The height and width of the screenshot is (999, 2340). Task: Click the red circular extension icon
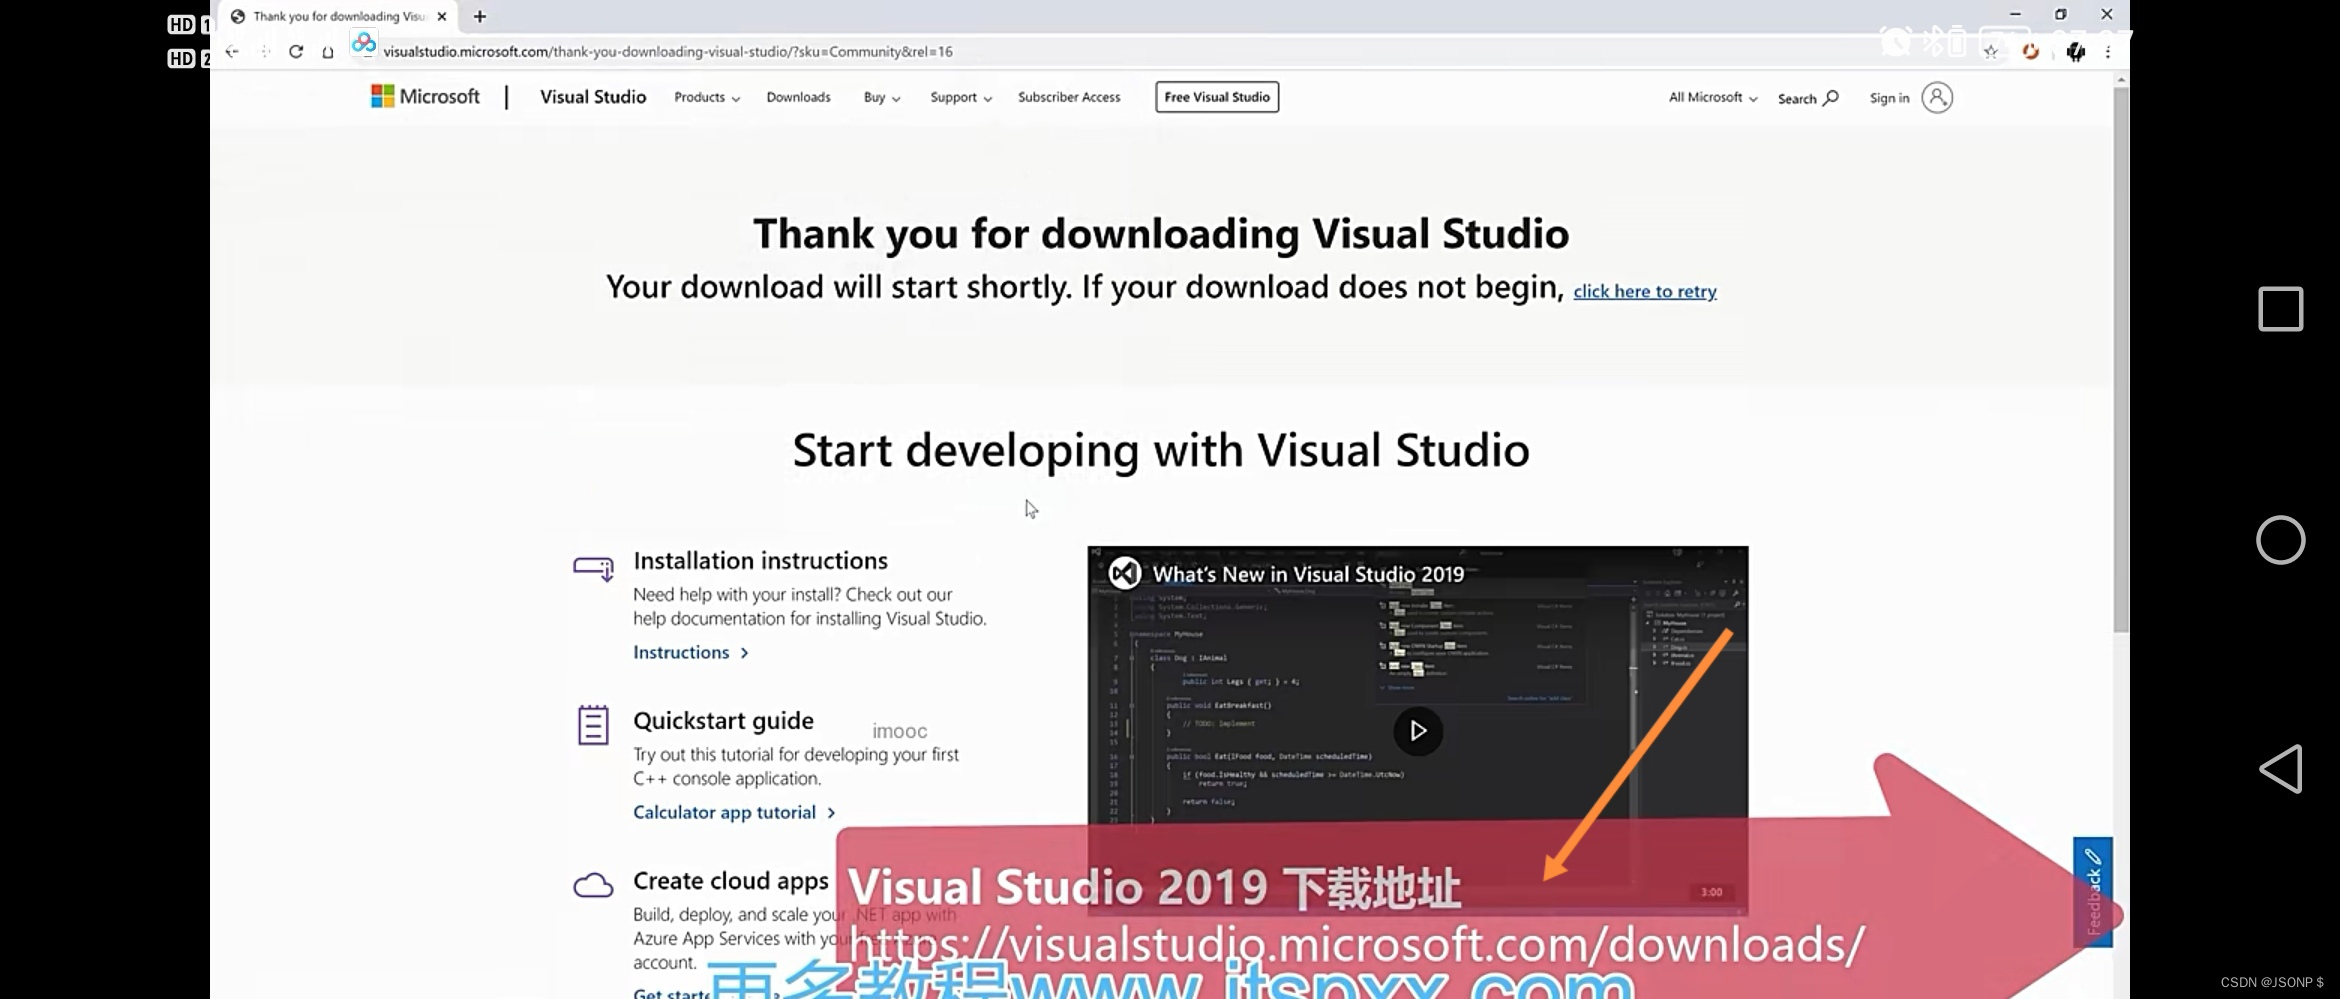(x=2031, y=52)
